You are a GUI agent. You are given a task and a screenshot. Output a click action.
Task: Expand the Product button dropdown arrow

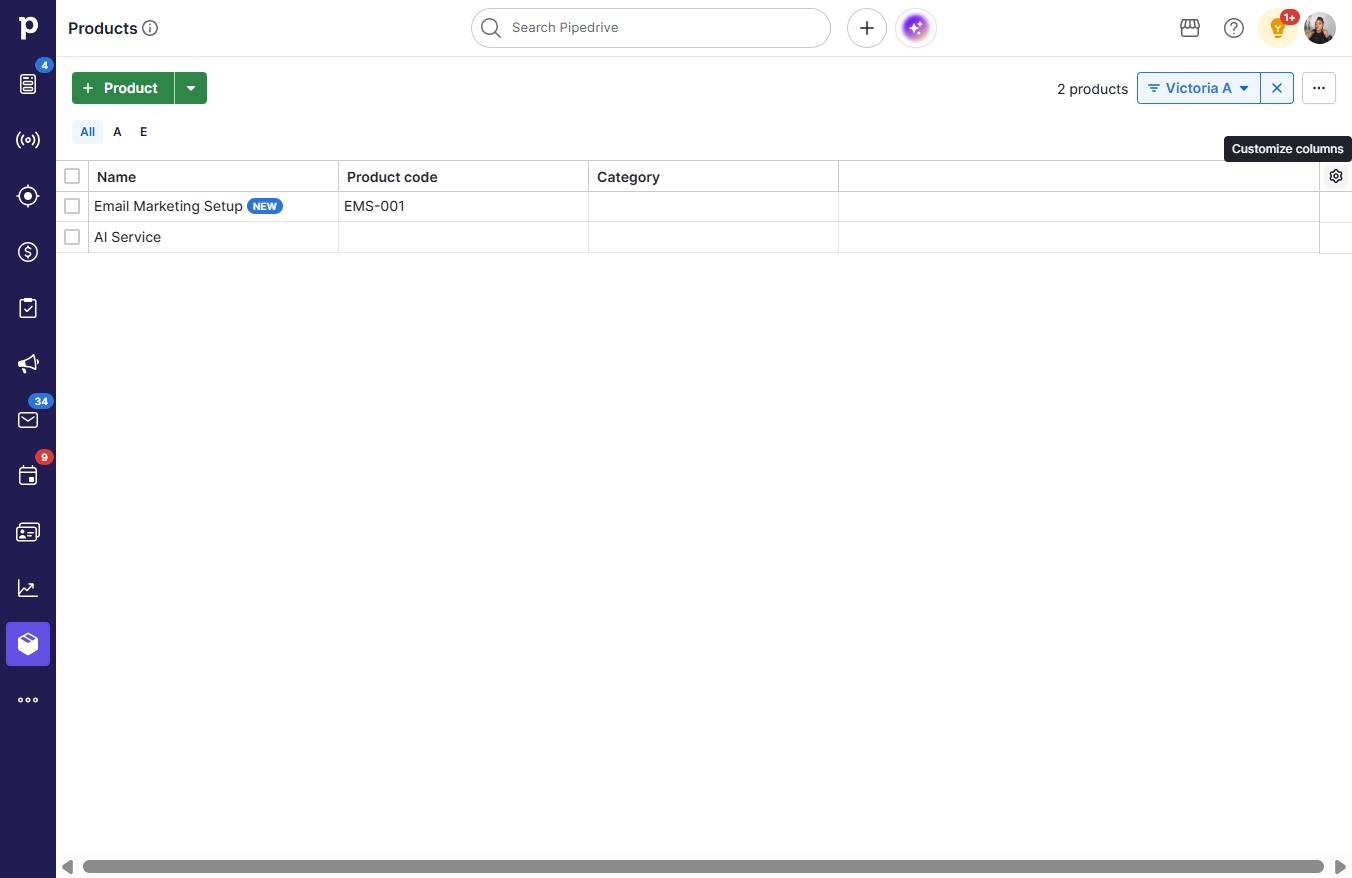[x=191, y=88]
